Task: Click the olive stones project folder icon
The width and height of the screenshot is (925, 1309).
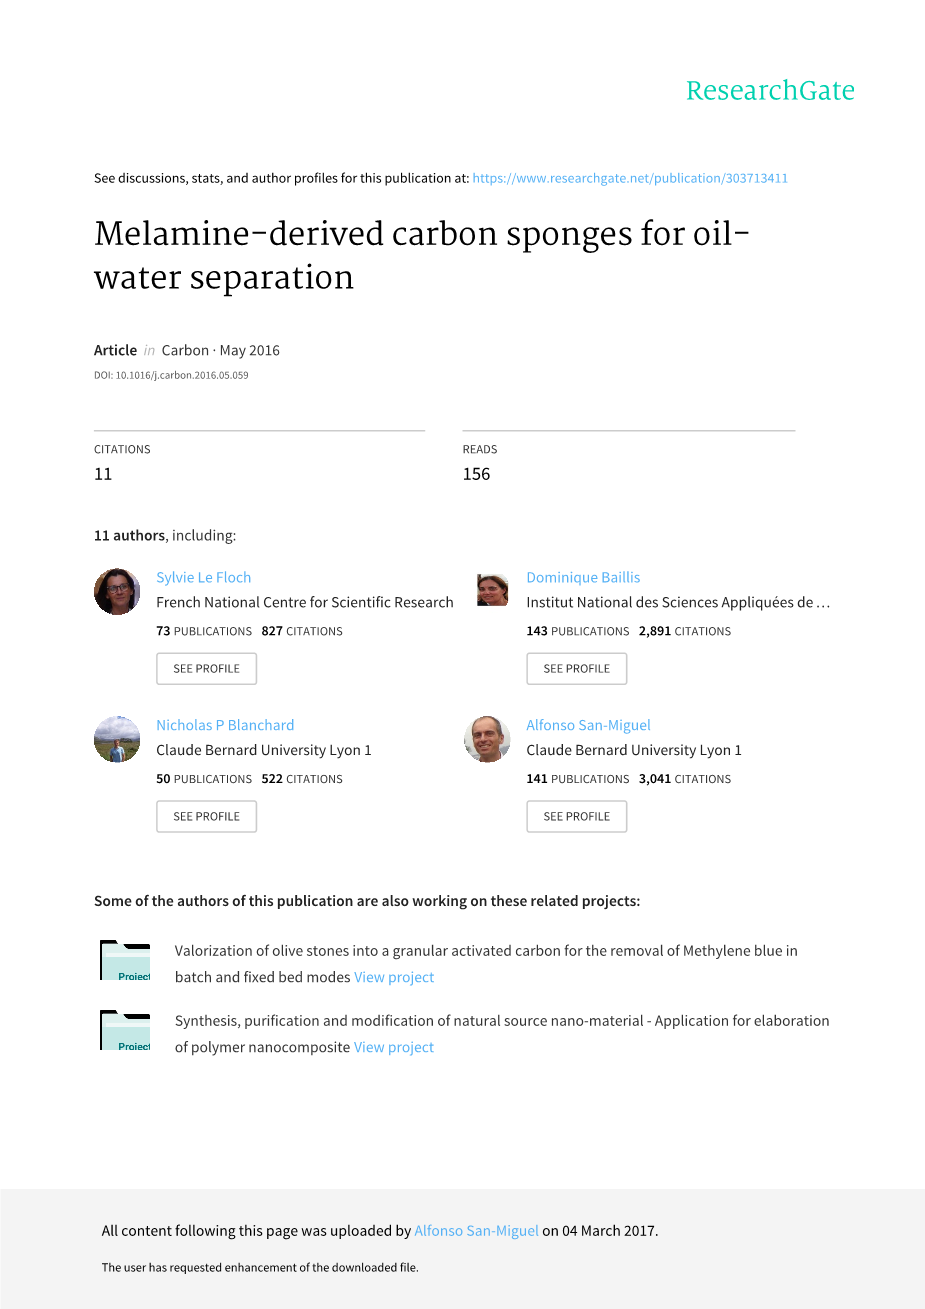Action: click(x=125, y=961)
